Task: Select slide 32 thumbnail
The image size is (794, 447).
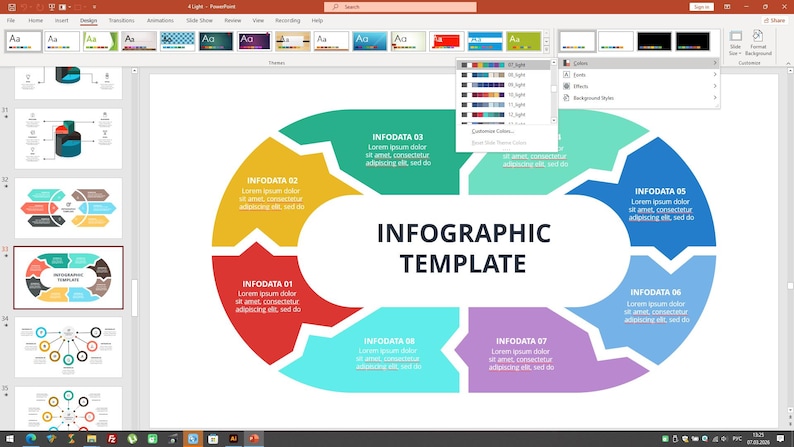Action: 68,208
